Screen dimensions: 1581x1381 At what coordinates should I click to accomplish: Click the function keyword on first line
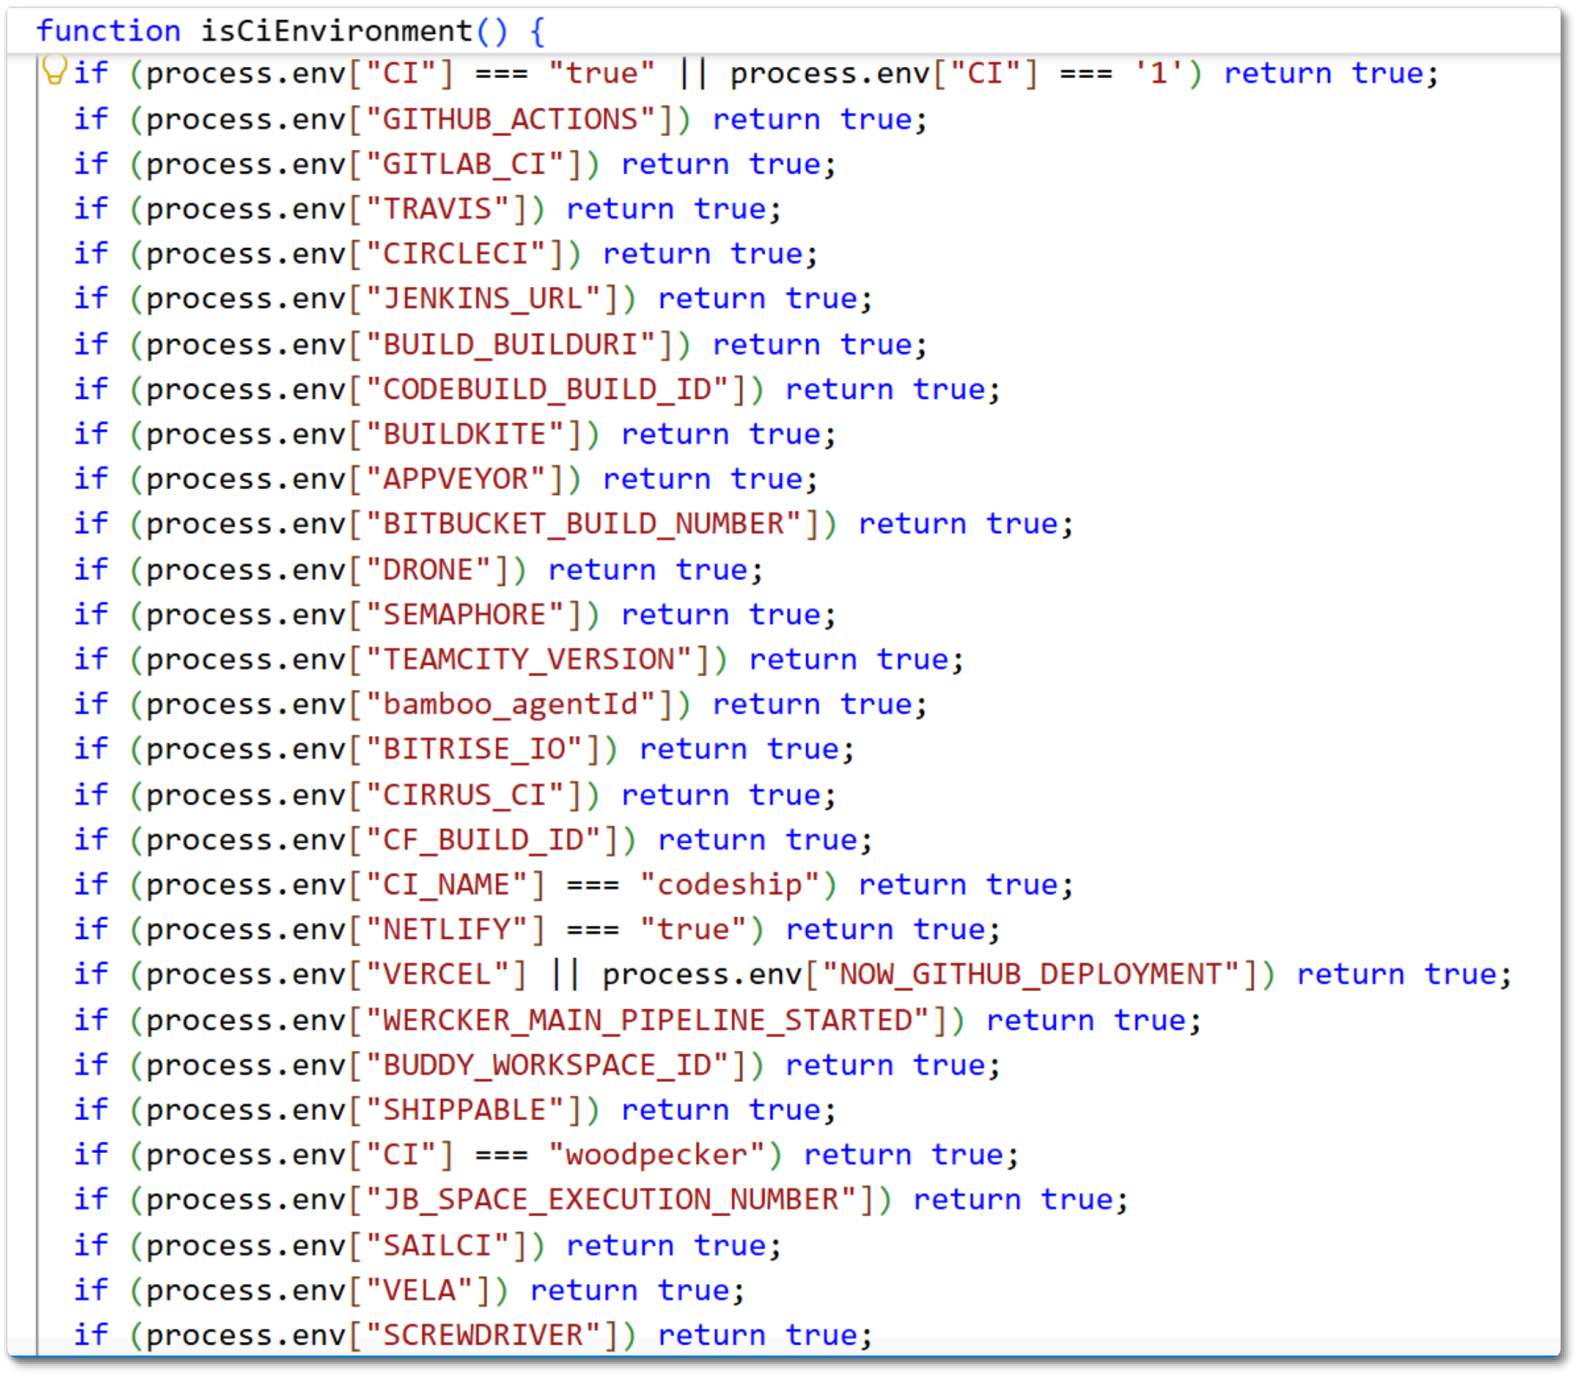tap(109, 31)
